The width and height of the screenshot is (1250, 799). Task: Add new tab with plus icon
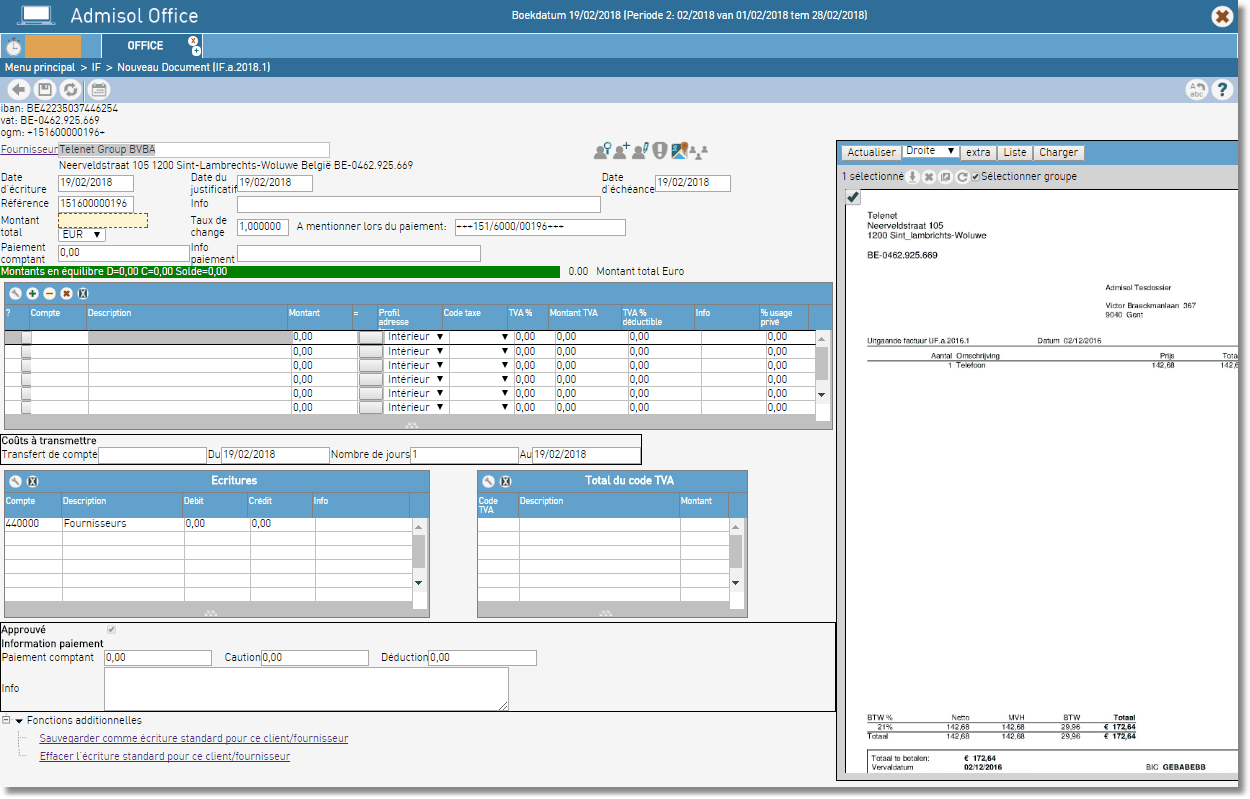tap(196, 50)
